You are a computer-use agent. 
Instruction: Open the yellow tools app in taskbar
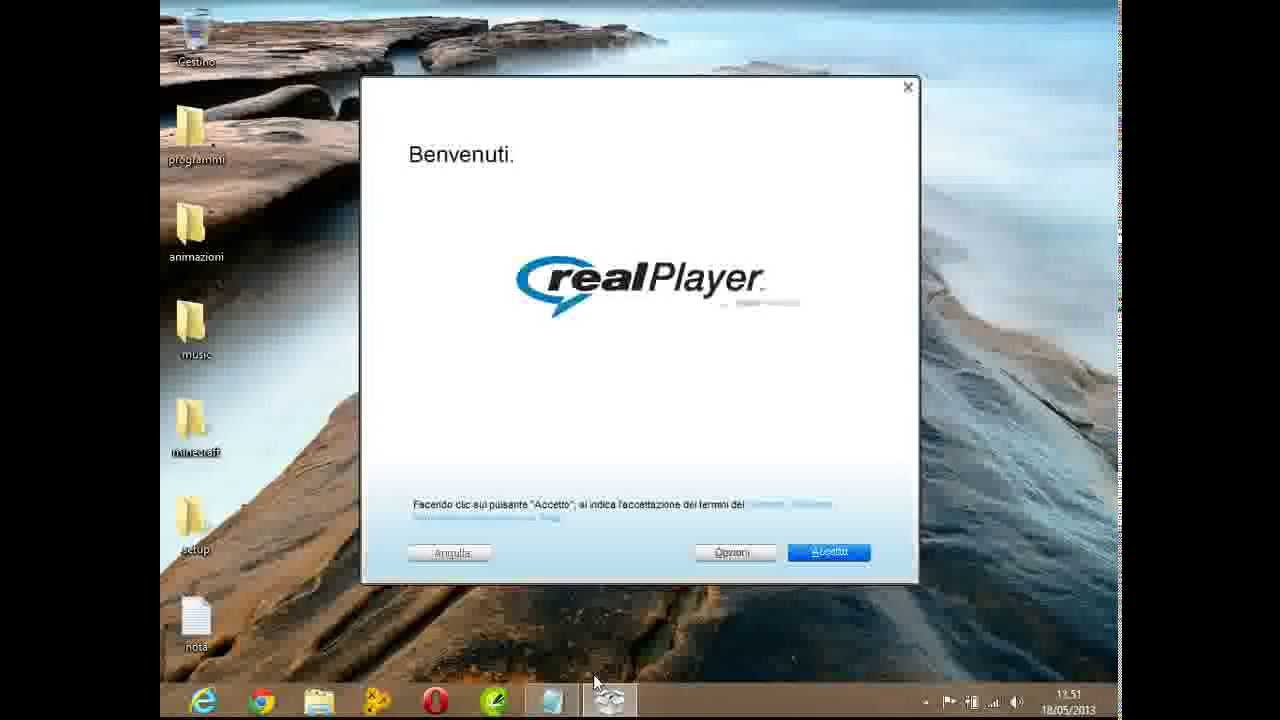point(377,702)
